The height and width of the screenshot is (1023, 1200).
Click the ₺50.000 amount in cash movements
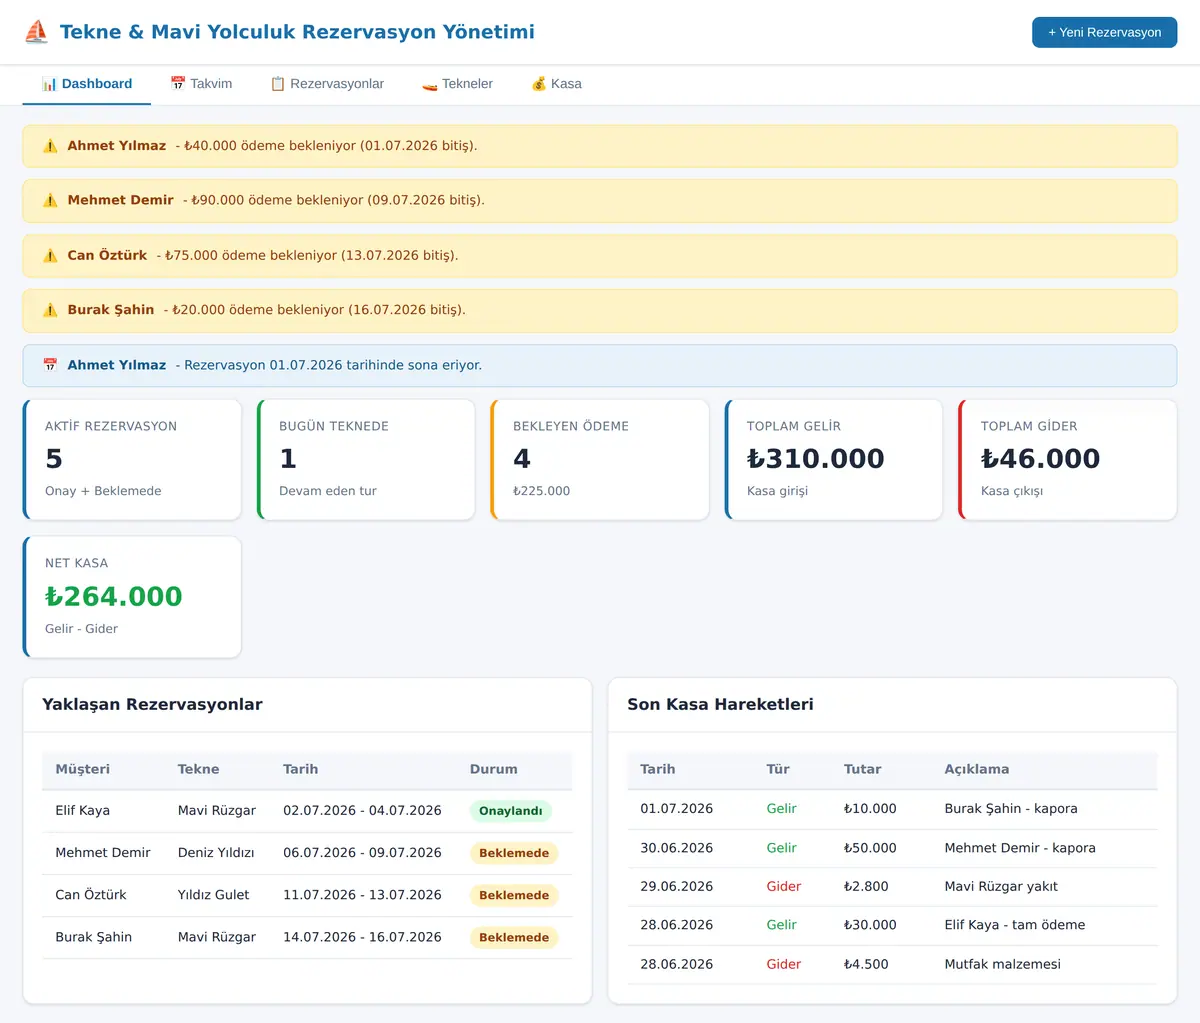pos(870,848)
